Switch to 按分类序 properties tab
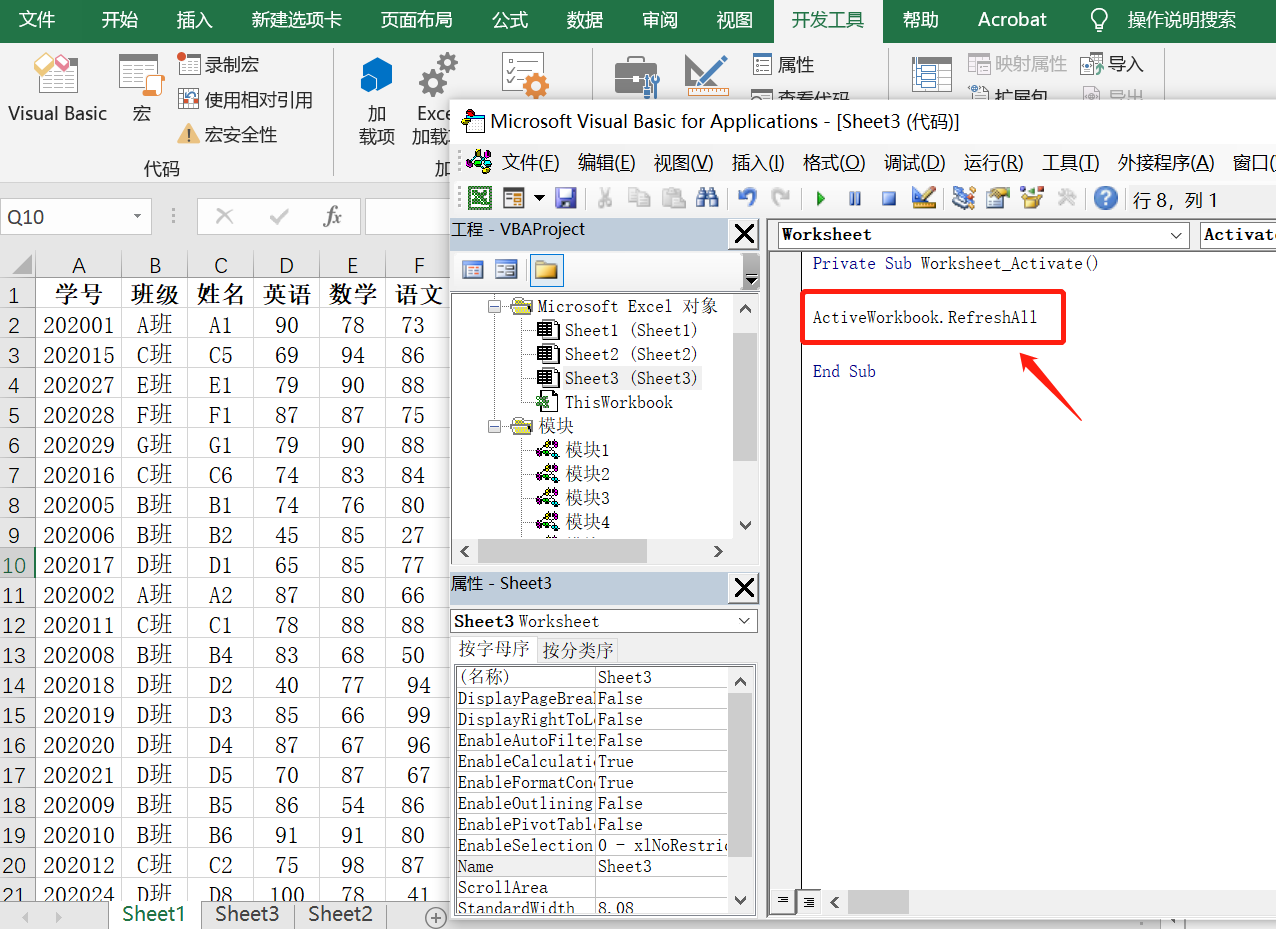This screenshot has height=929, width=1276. point(578,650)
